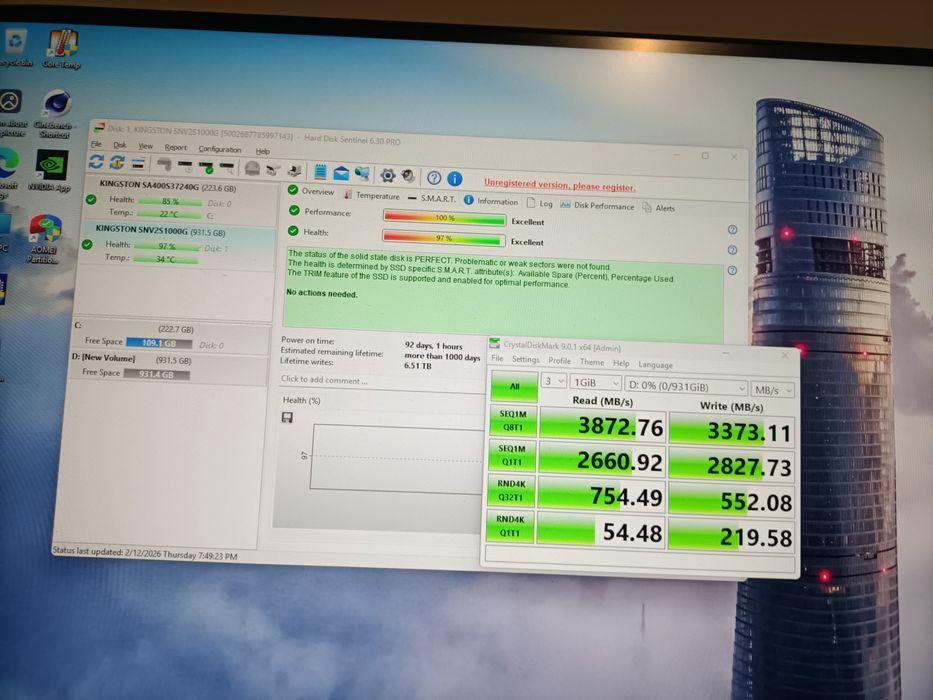Open help with question mark toolbar icon
Viewport: 933px width, 700px height.
[x=434, y=177]
